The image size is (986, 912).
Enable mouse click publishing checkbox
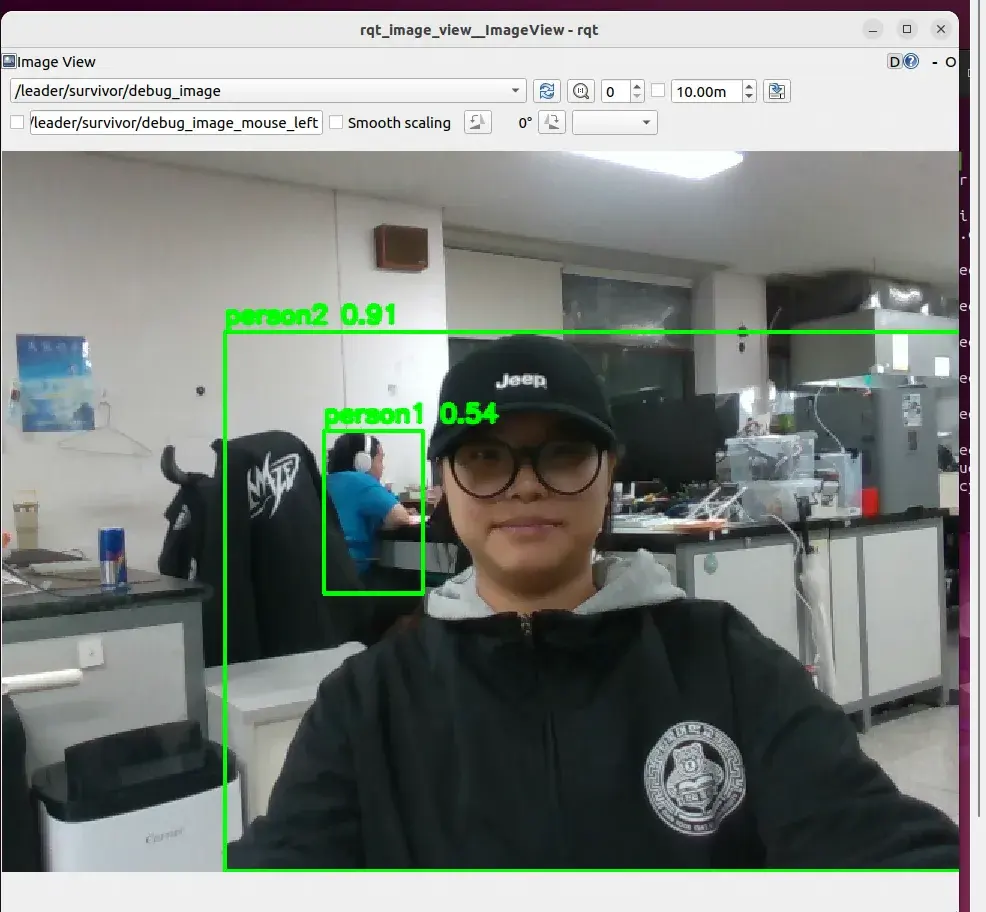[x=17, y=122]
